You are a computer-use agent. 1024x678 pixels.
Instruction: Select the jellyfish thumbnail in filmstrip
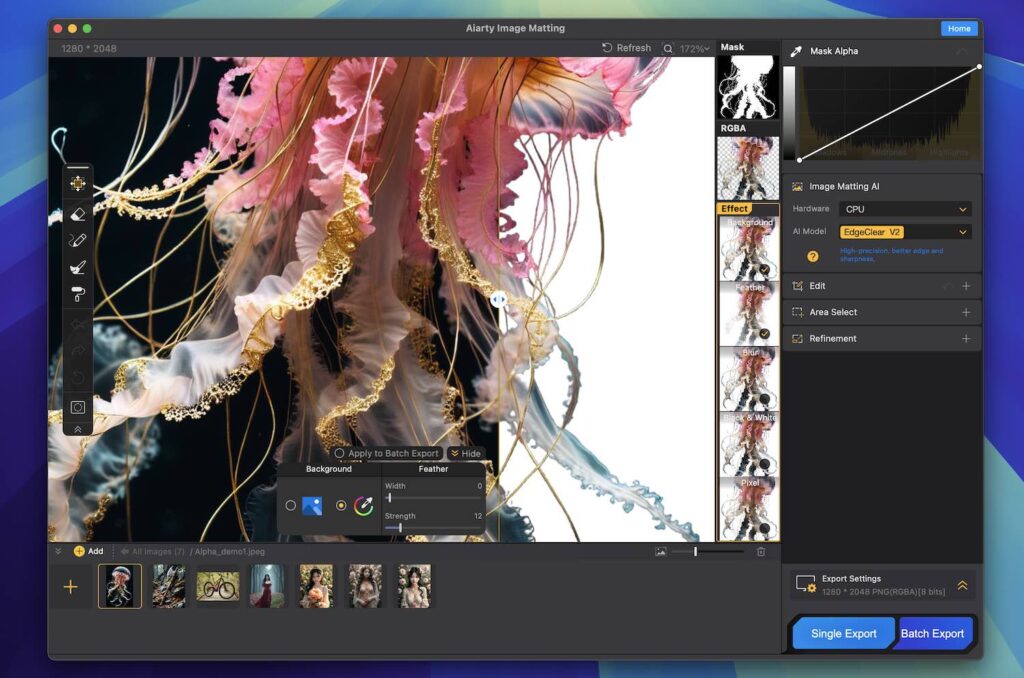[x=120, y=587]
